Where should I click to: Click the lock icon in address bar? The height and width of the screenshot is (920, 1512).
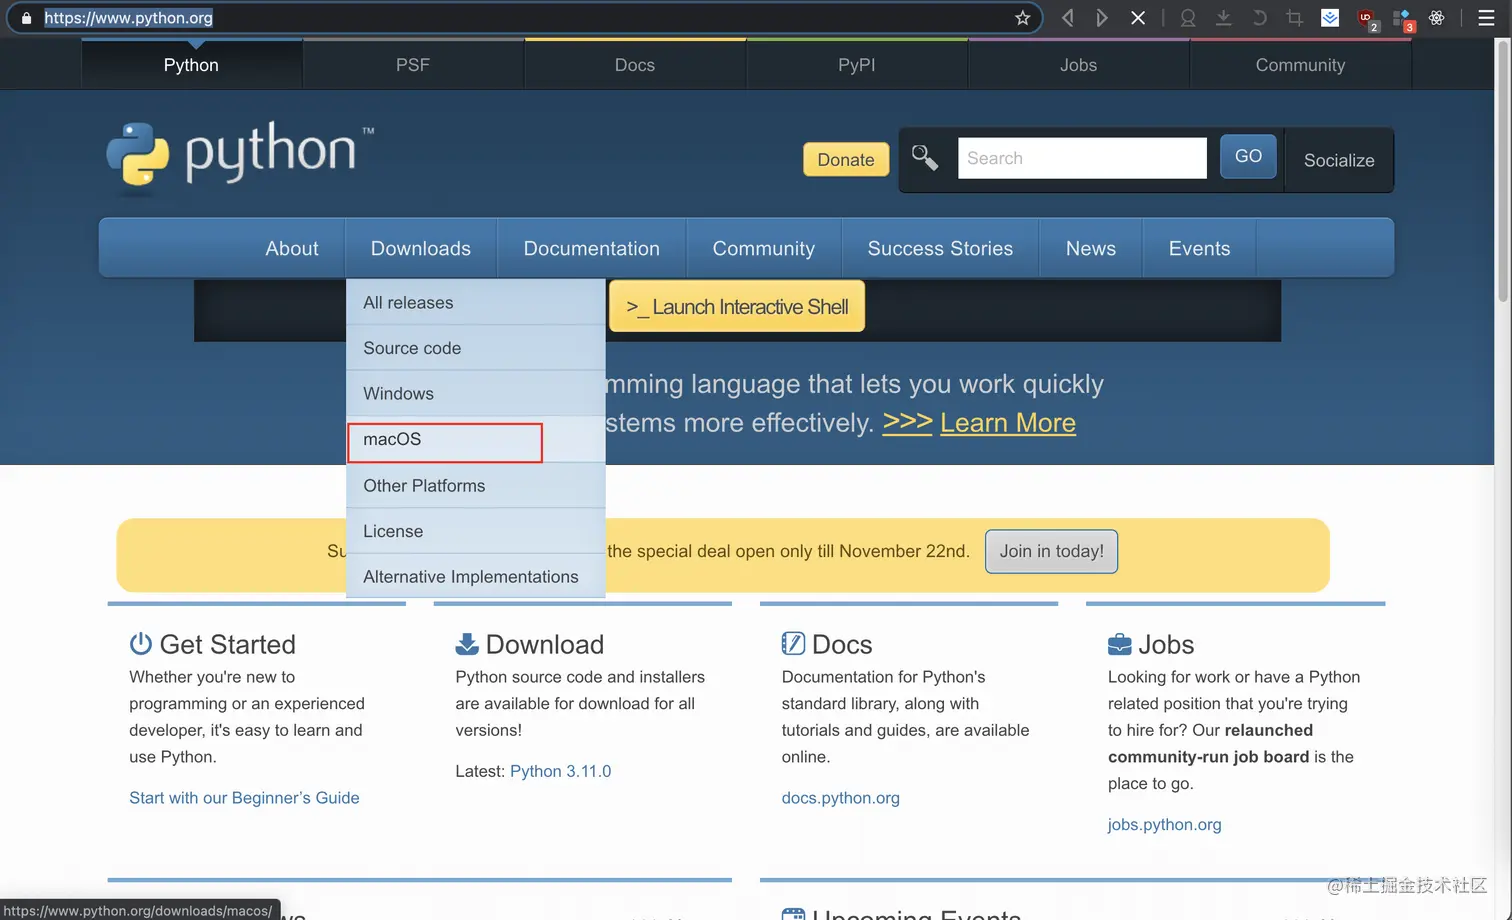coord(26,18)
